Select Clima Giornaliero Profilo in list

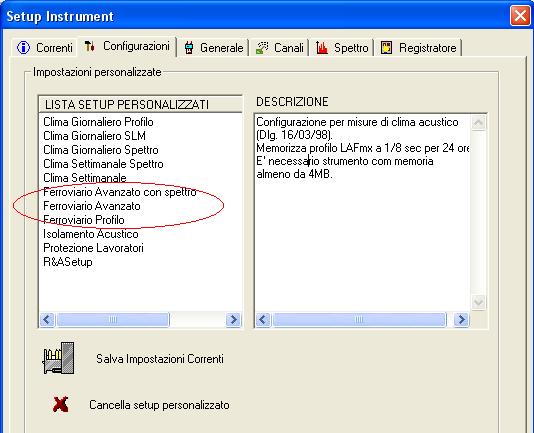click(98, 122)
